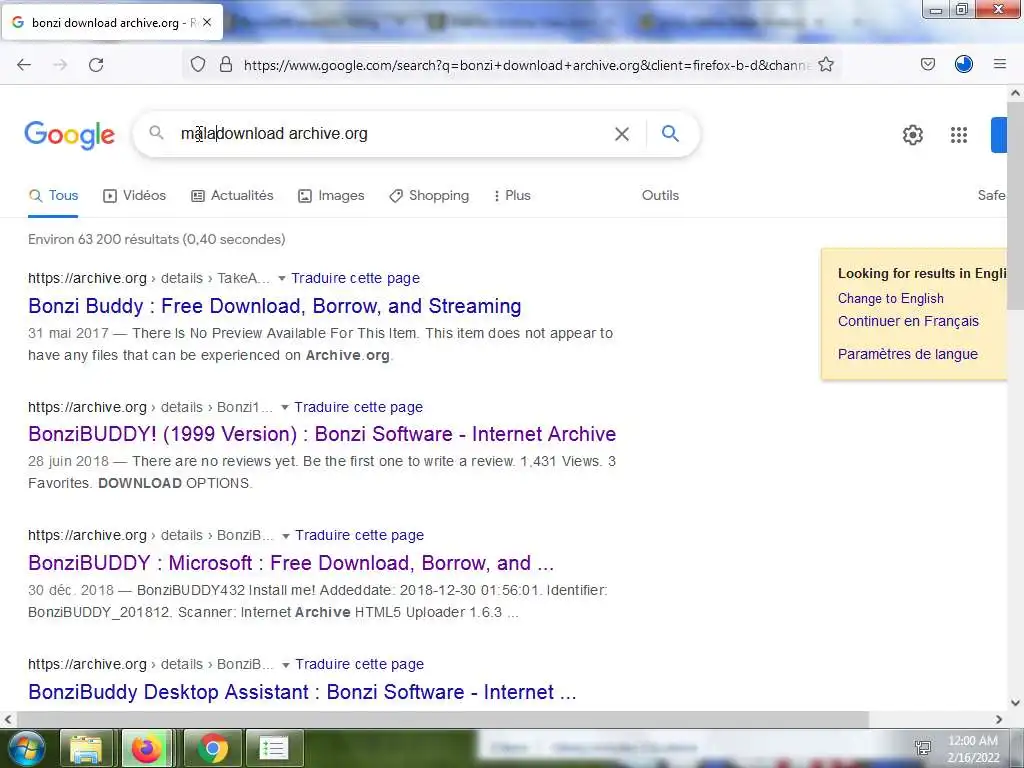Clear the search box with X

(622, 134)
